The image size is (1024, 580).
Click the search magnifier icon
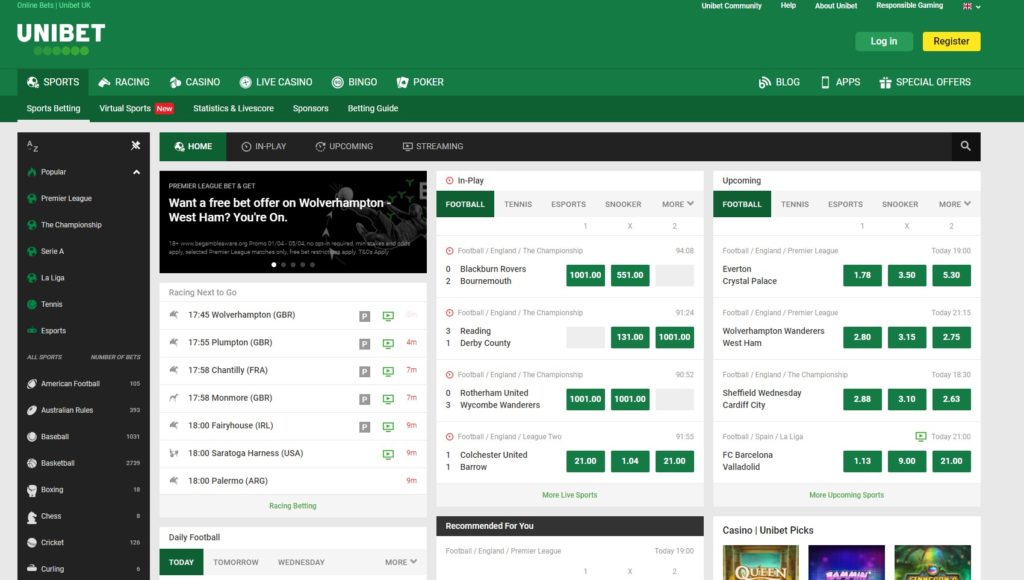tap(965, 146)
